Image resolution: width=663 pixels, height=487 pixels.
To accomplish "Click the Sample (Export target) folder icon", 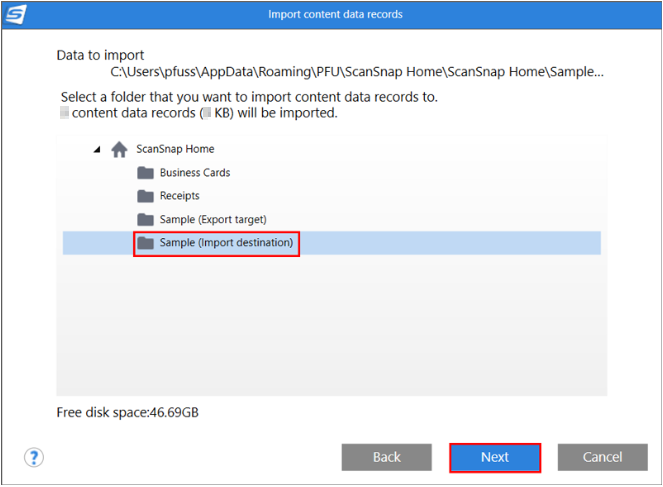I will click(x=145, y=219).
